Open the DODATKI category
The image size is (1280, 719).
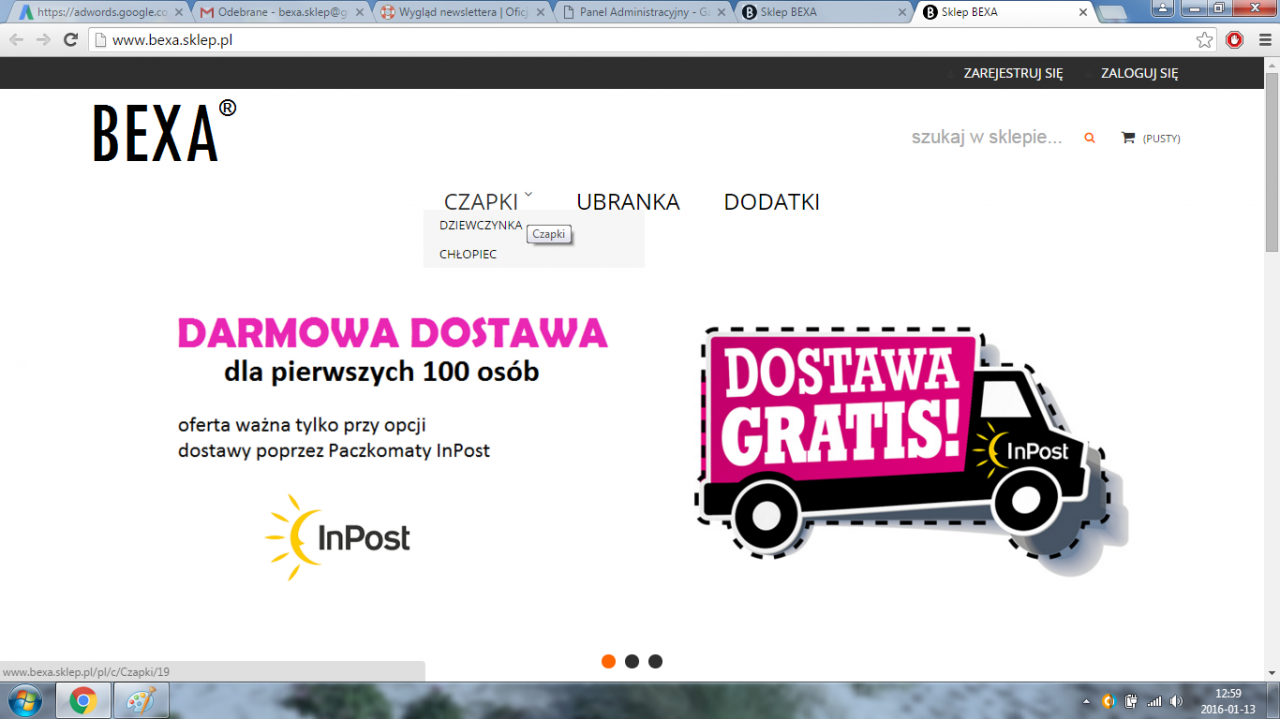coord(772,202)
